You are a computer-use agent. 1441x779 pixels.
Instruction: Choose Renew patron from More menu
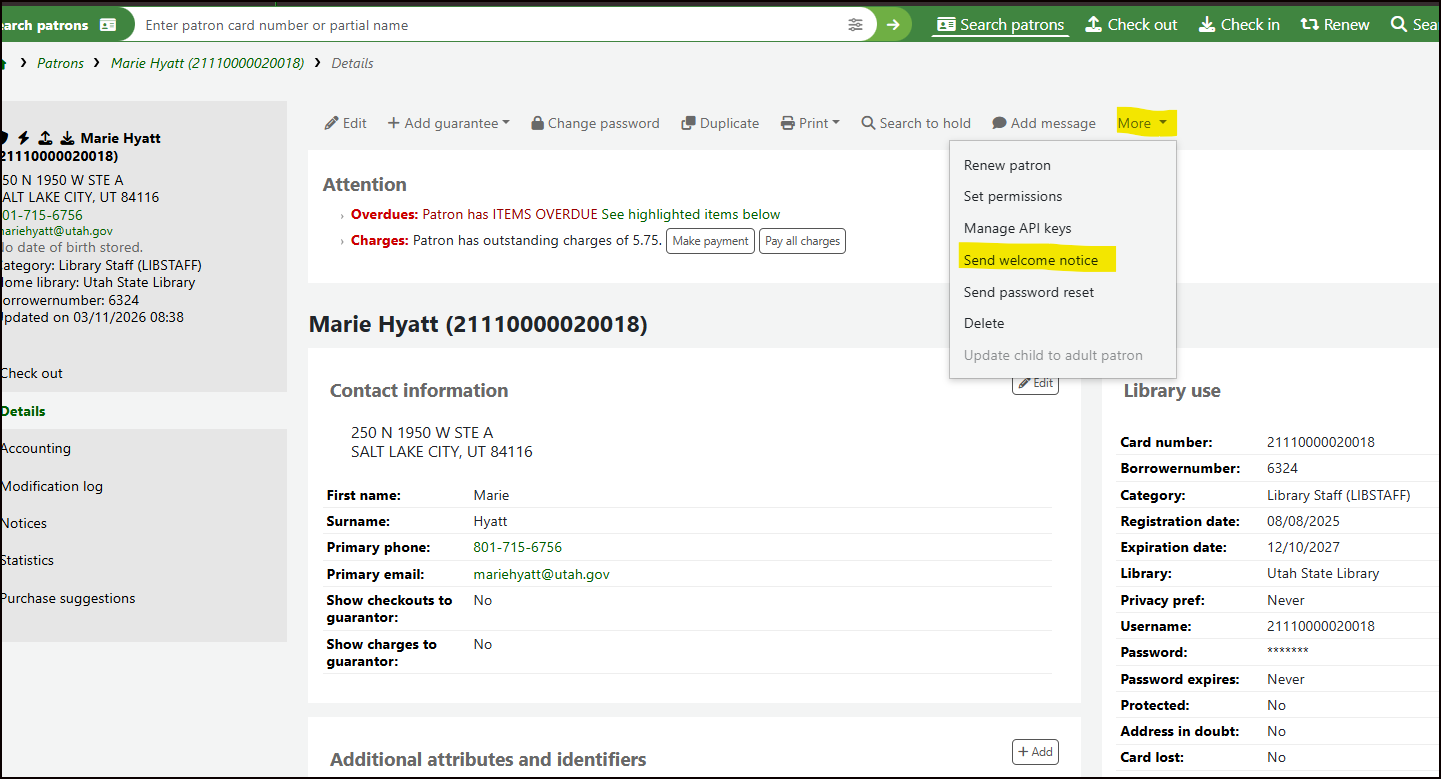[x=1007, y=165]
